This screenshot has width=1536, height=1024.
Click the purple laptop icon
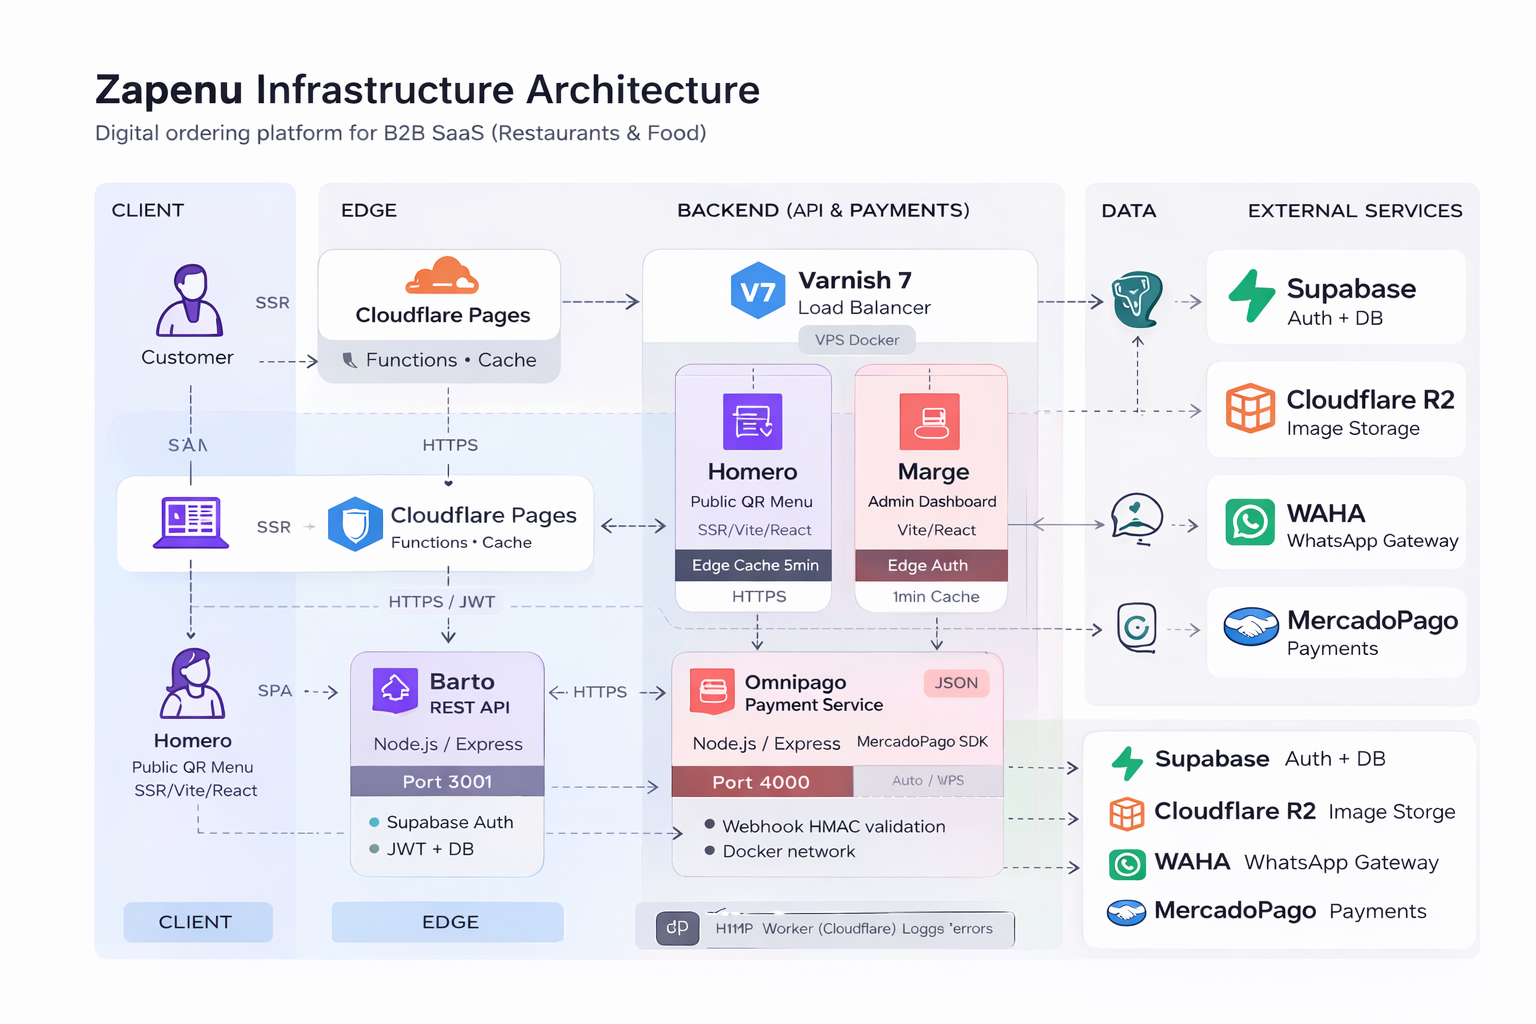(x=190, y=523)
